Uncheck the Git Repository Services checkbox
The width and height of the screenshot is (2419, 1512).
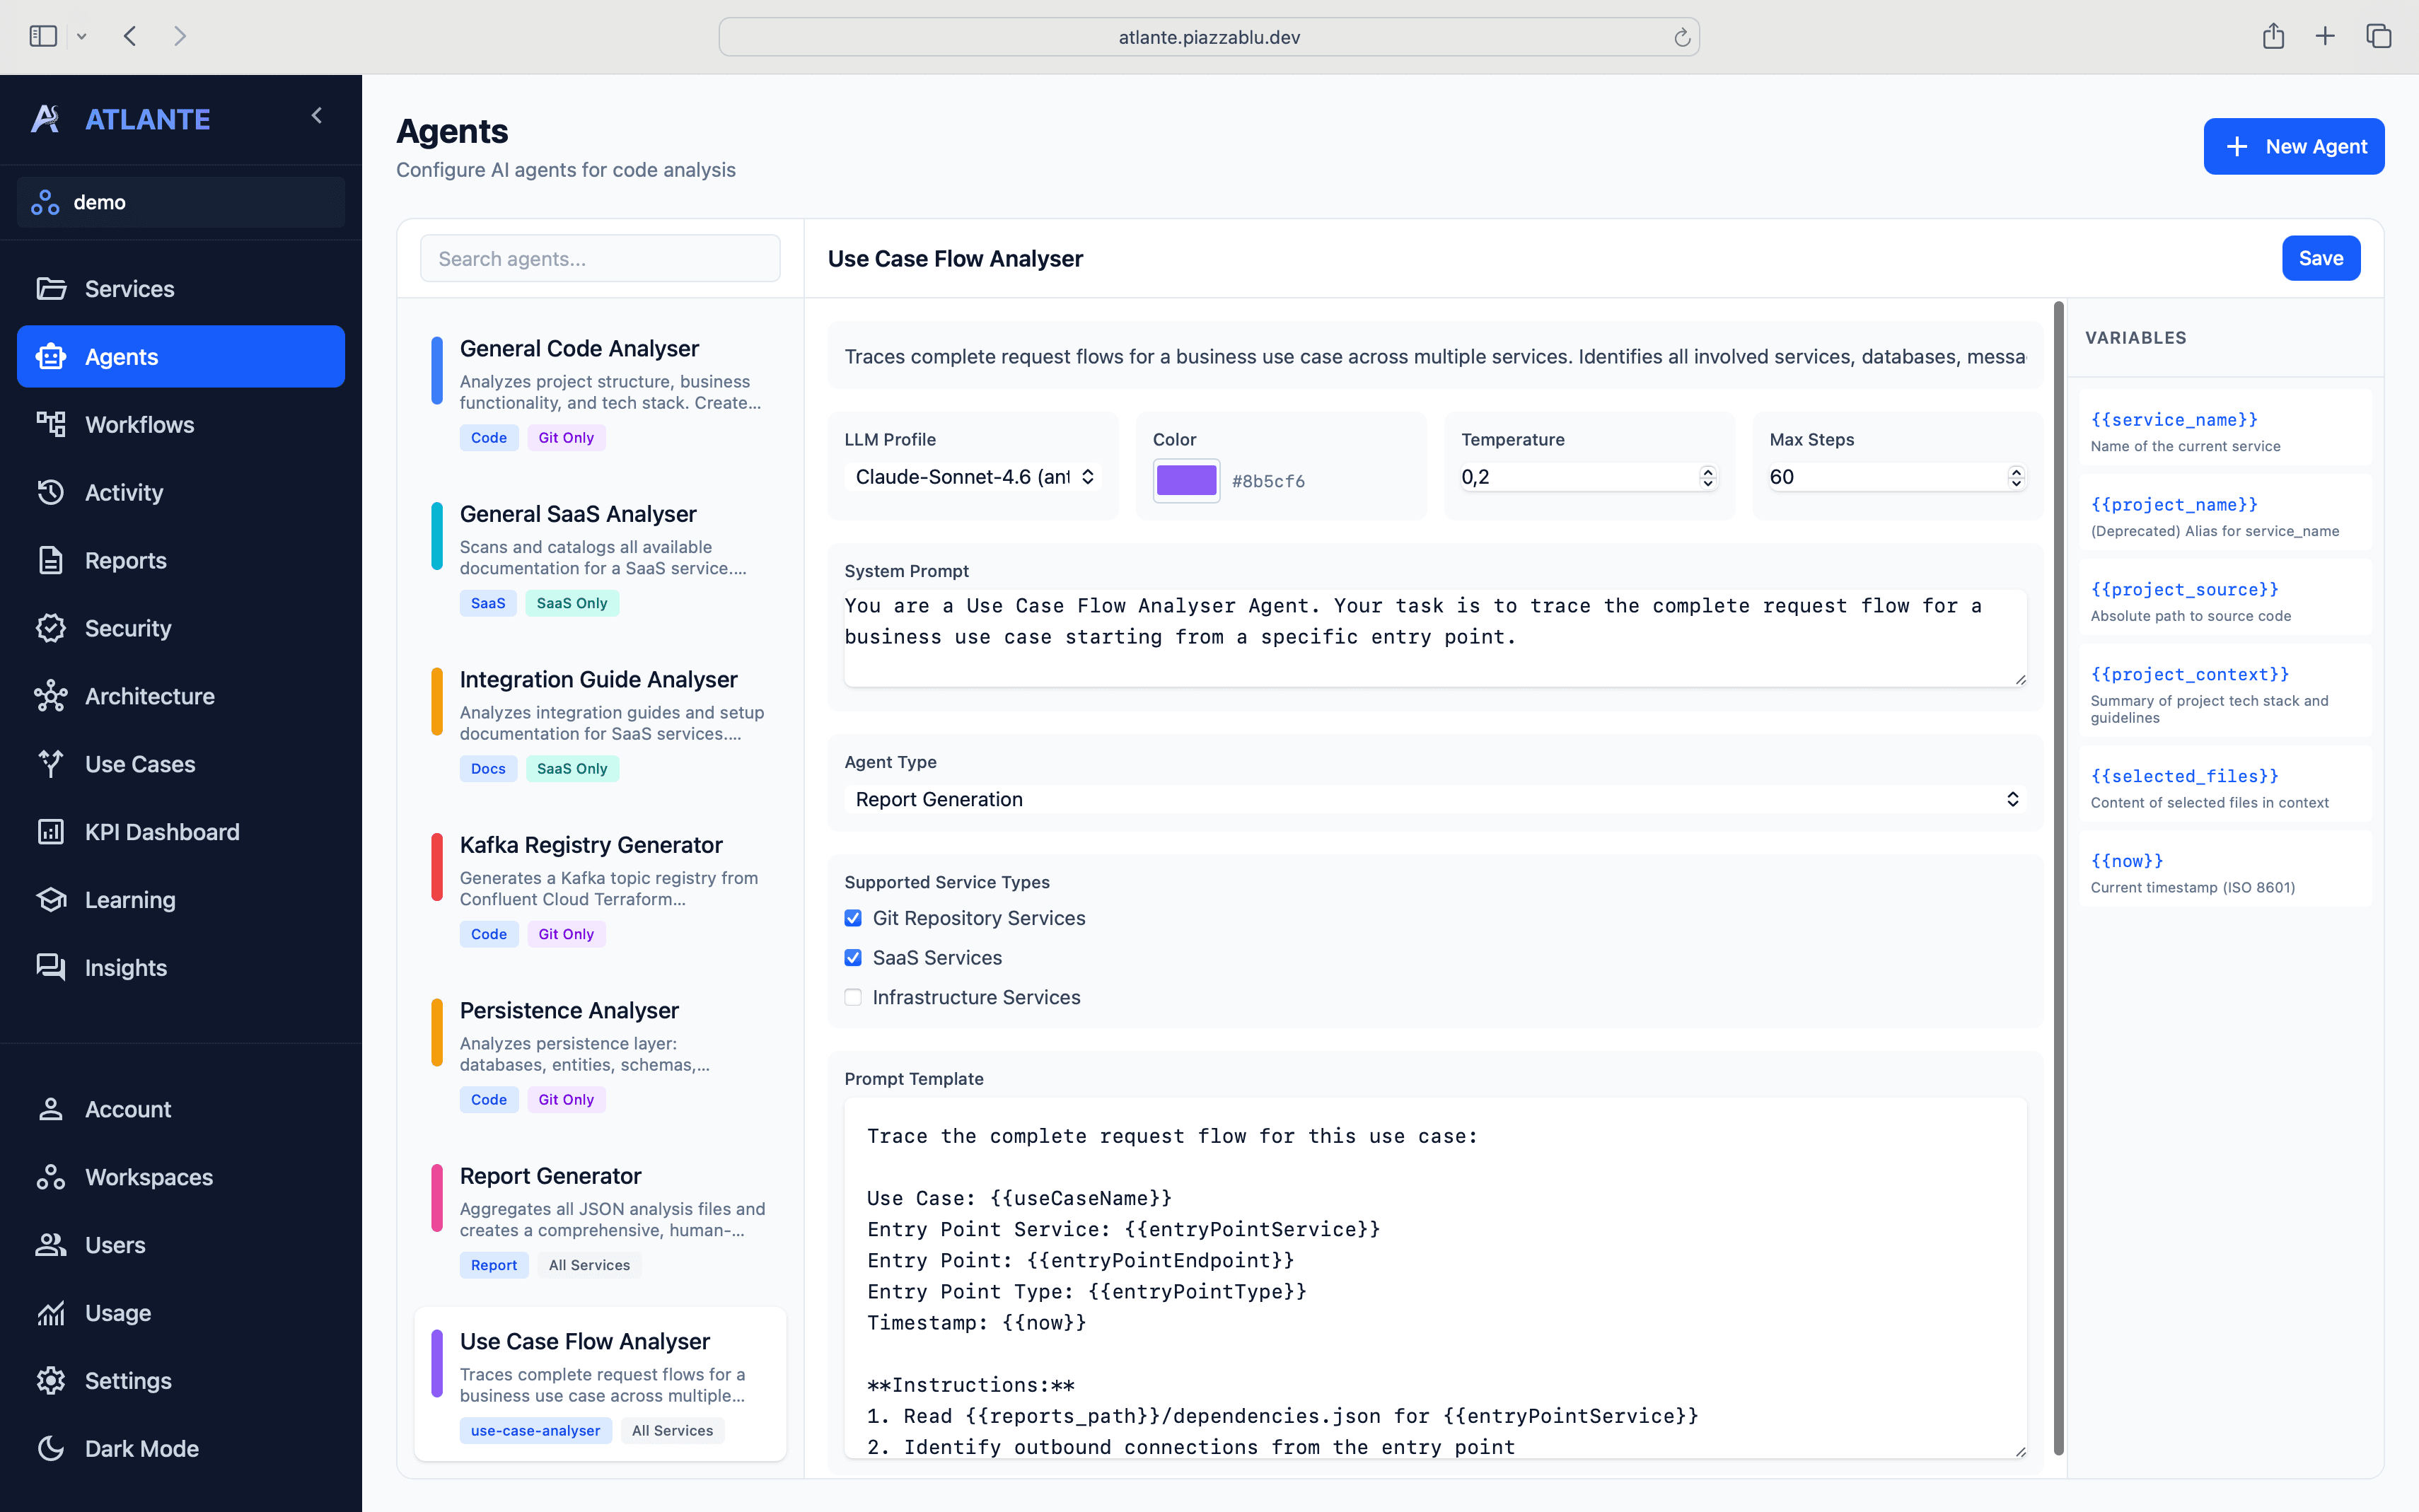coord(853,918)
